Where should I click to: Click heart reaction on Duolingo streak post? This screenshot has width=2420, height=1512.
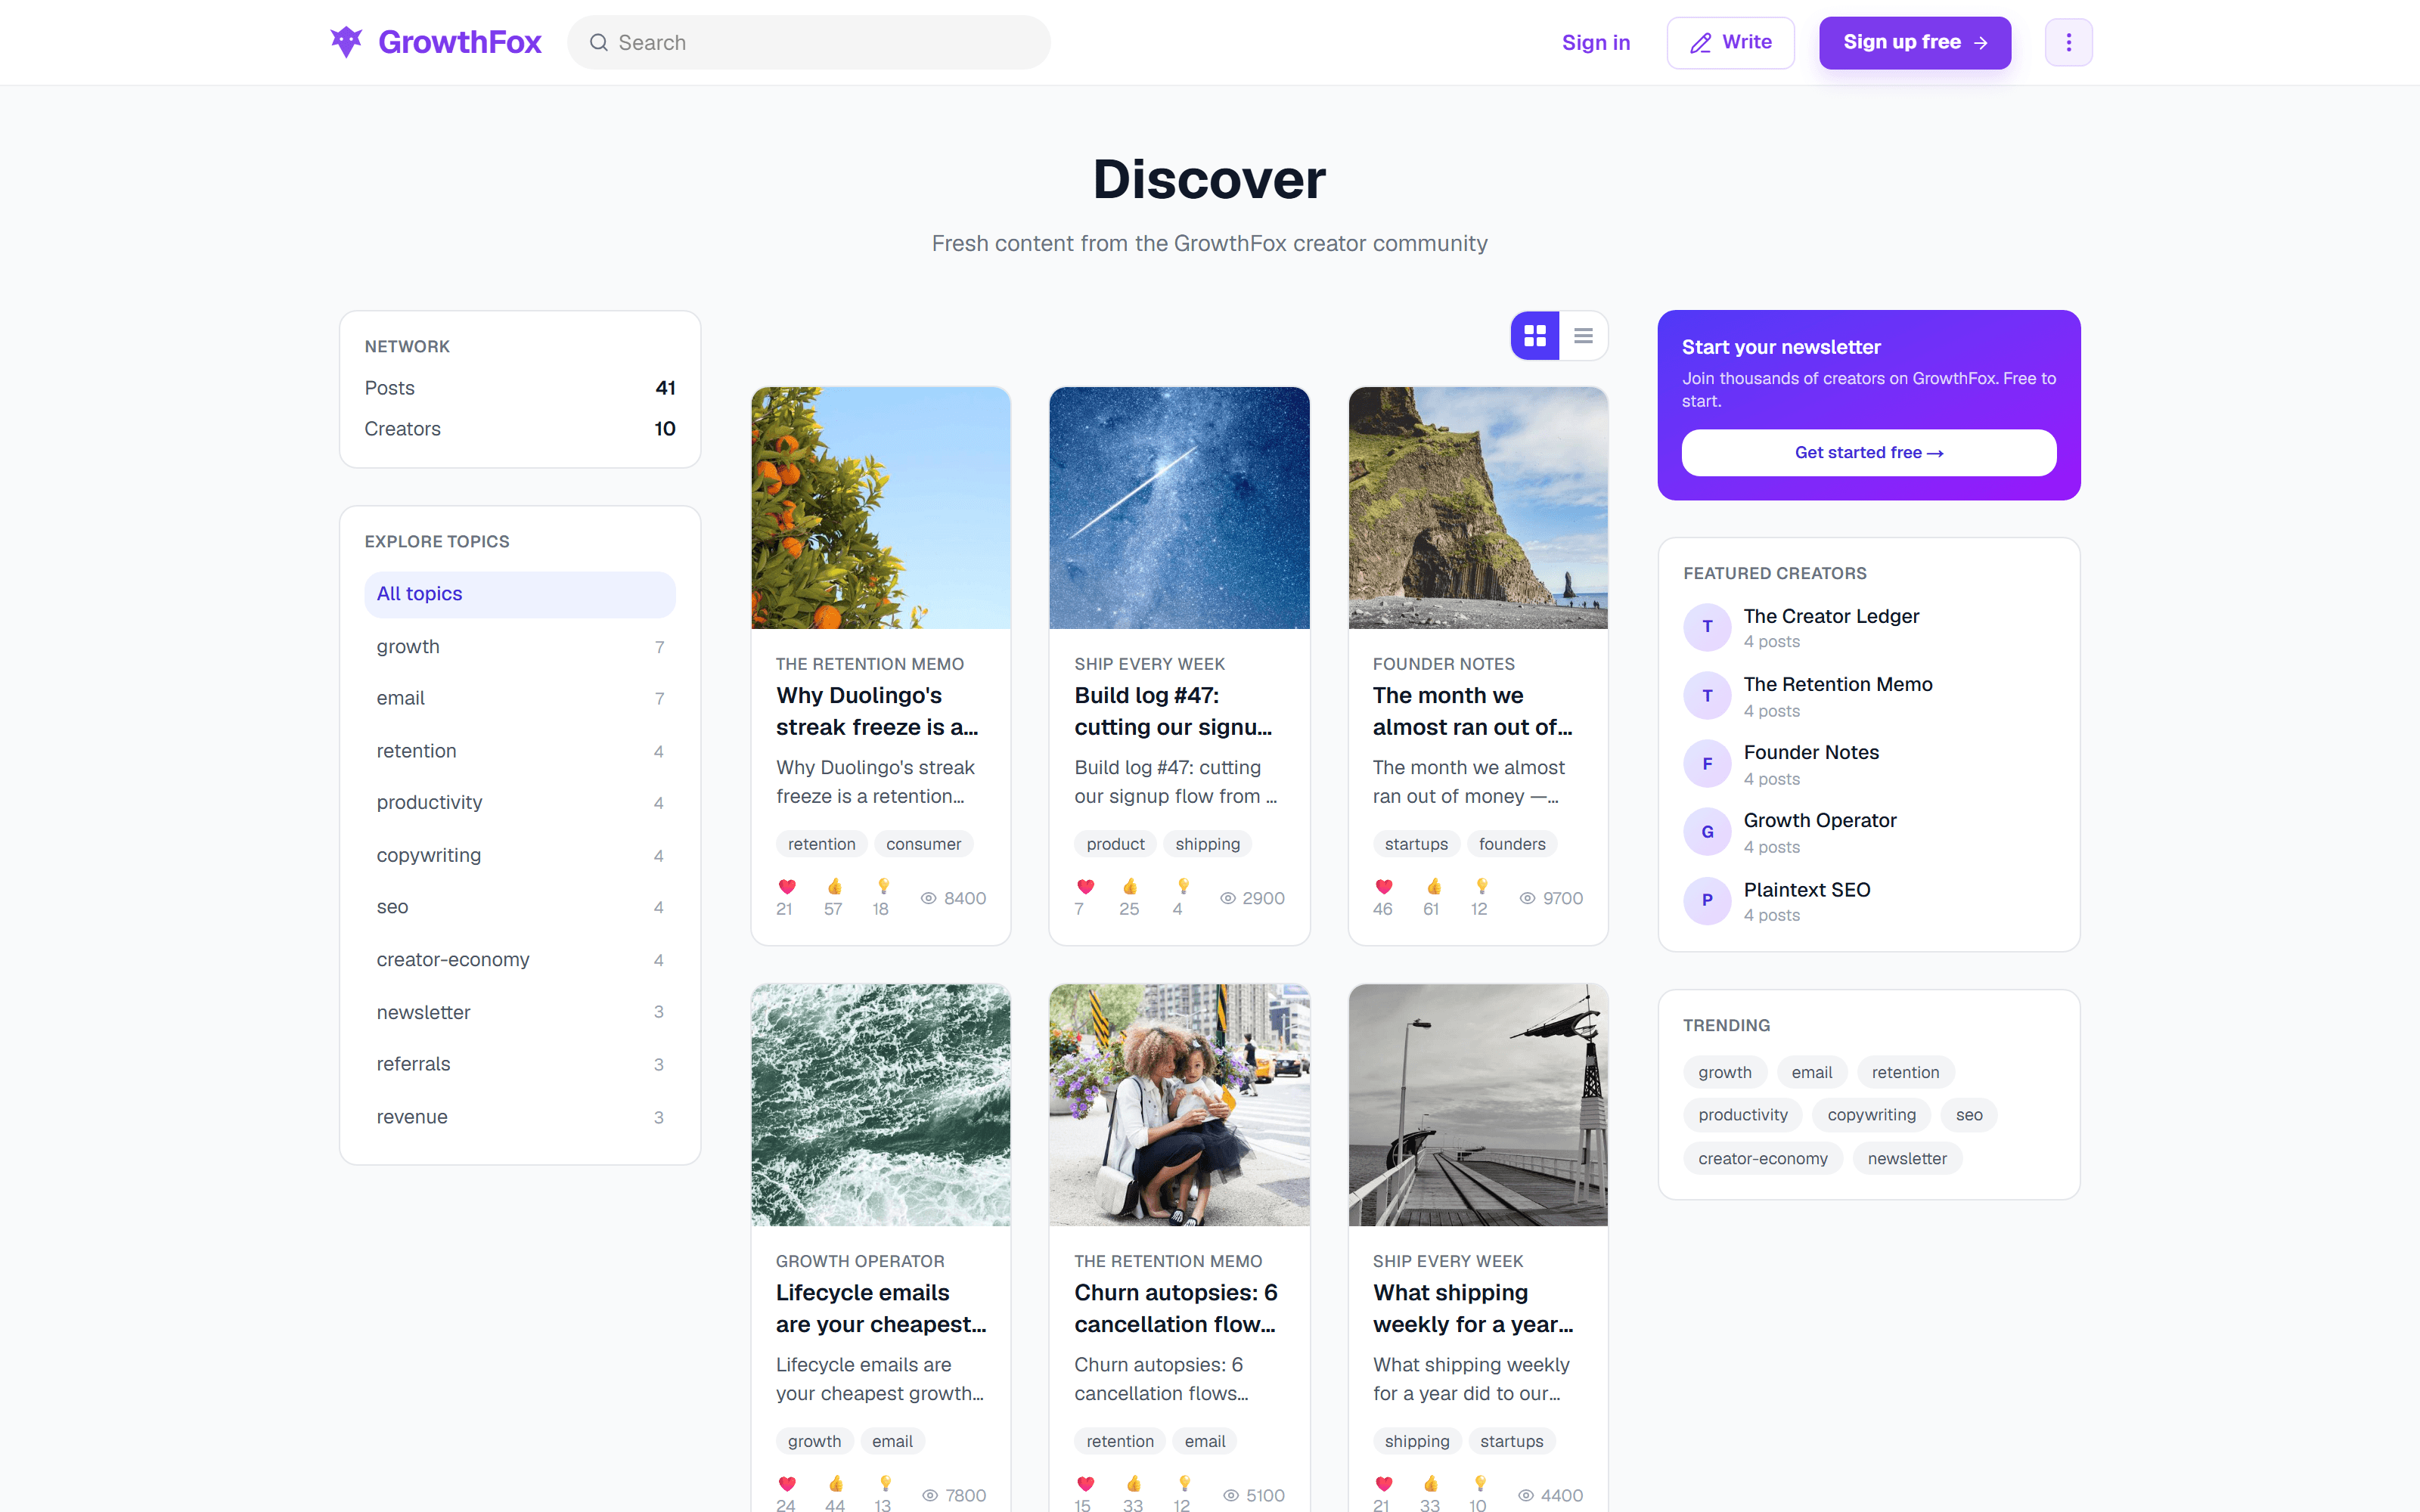[787, 887]
